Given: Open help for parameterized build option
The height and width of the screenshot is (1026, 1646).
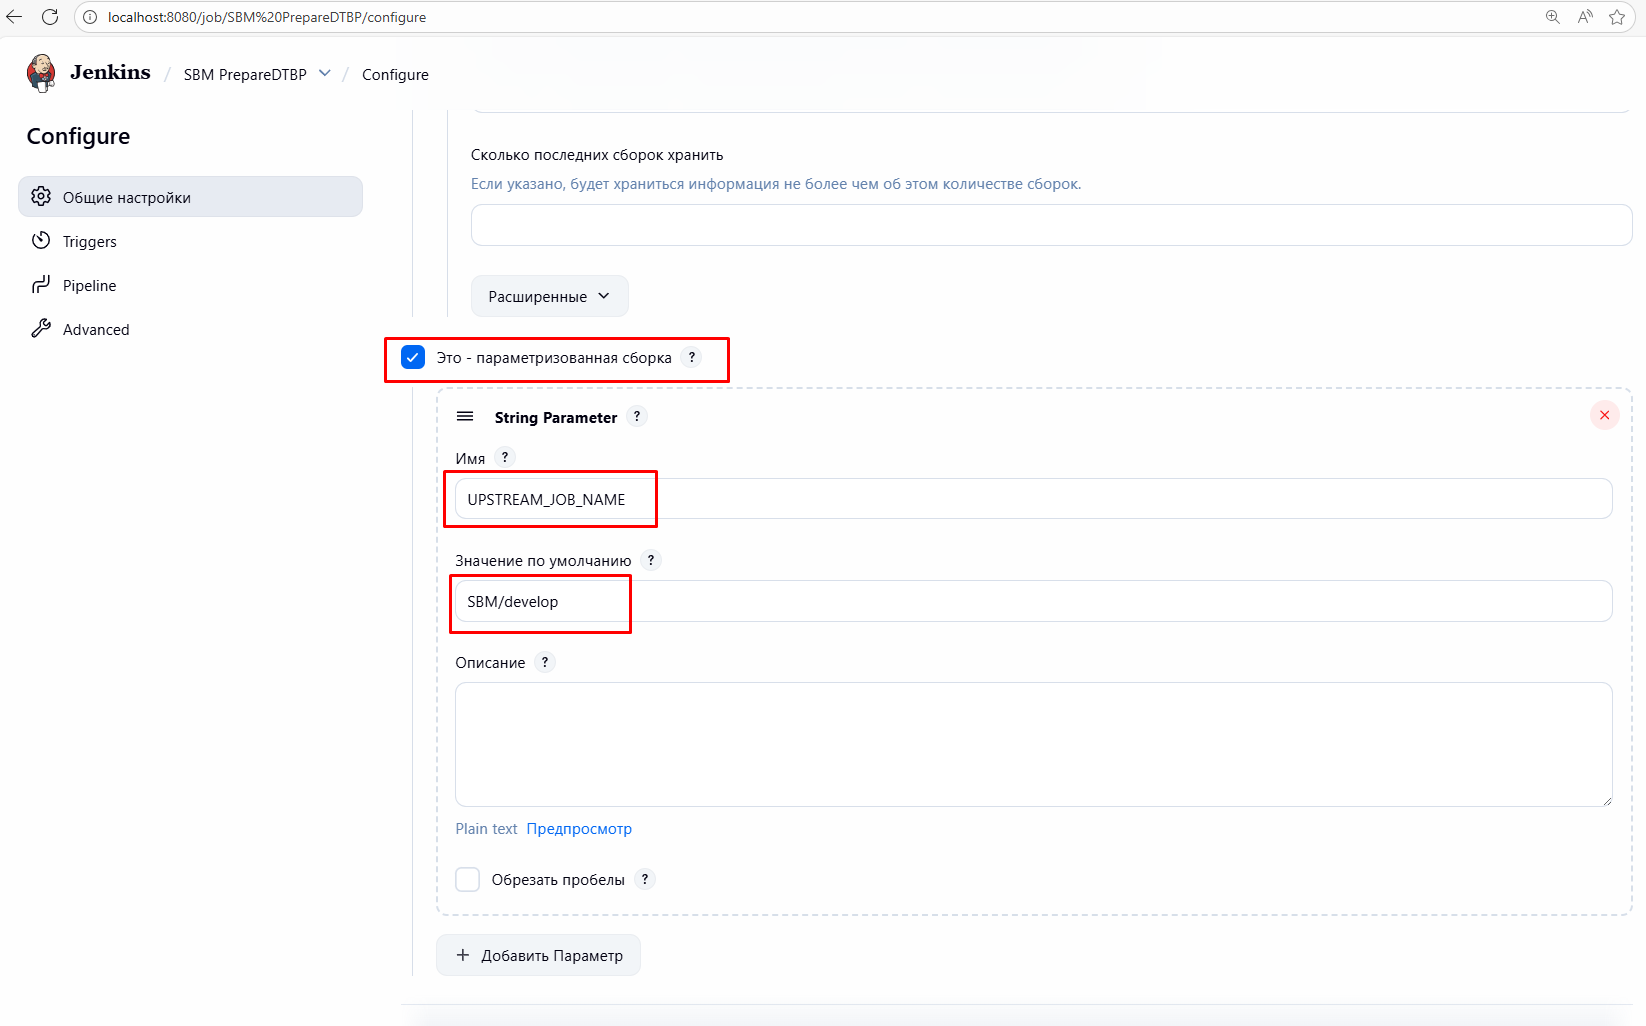Looking at the screenshot, I should [691, 357].
